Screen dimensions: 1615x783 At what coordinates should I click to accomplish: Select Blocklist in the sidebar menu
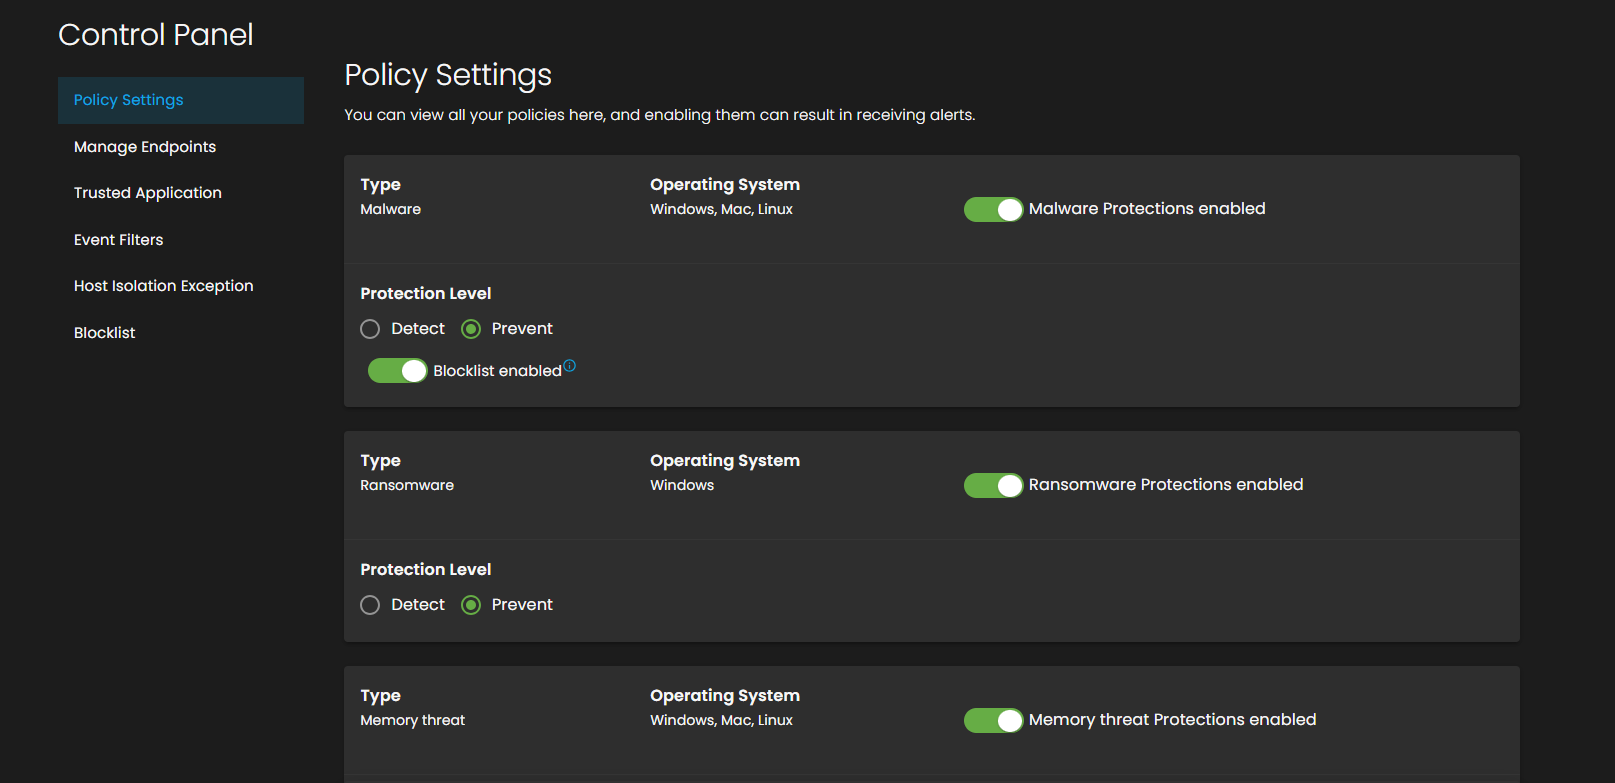click(x=105, y=333)
